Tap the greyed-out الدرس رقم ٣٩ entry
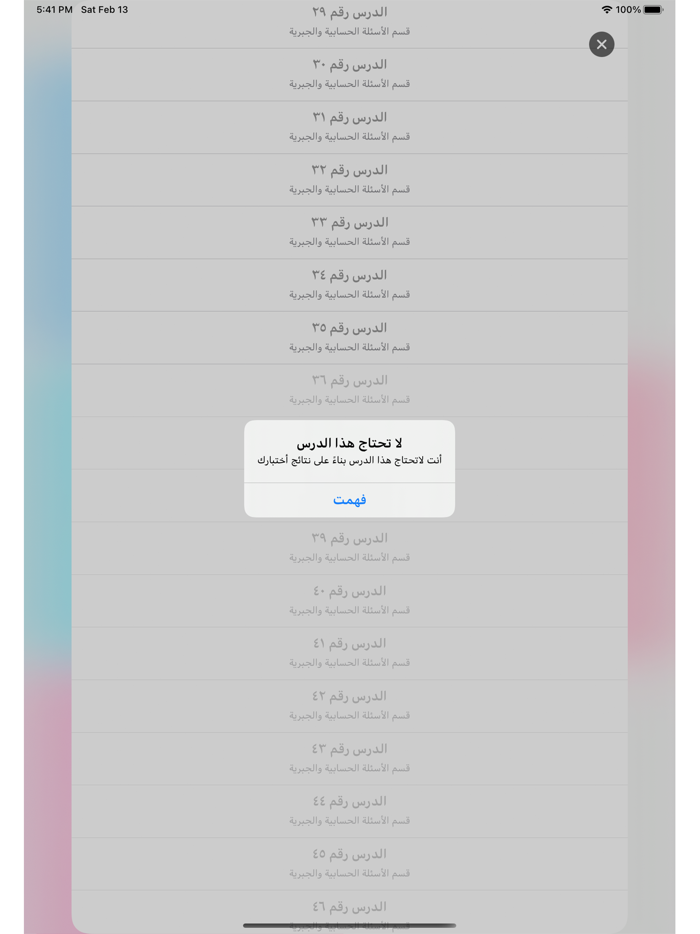700x934 pixels. pos(348,547)
